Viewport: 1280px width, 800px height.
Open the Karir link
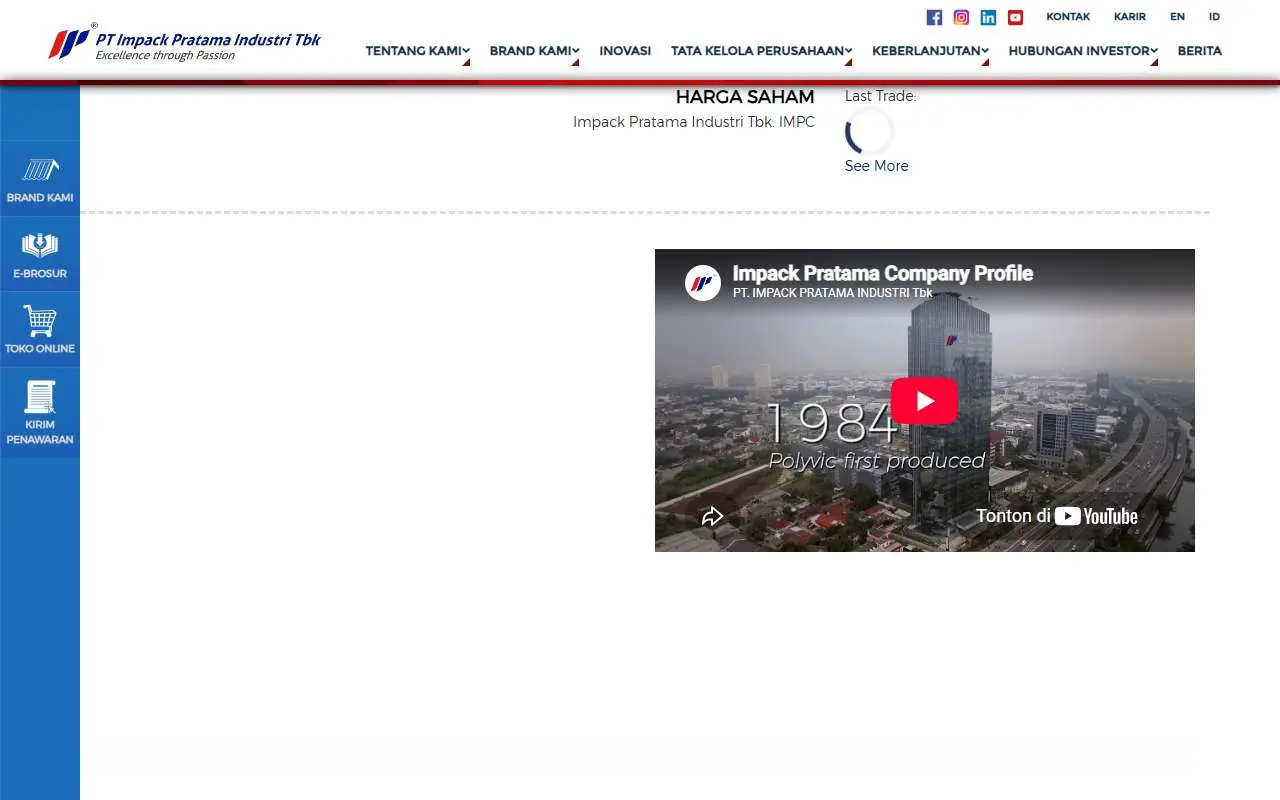[1130, 17]
